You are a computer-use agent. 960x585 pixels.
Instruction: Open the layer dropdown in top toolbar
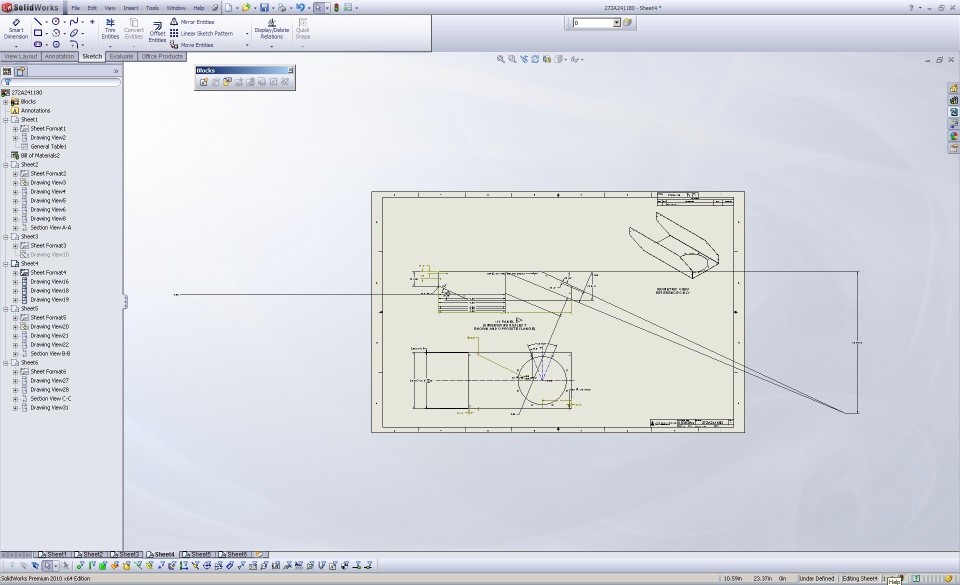[617, 23]
